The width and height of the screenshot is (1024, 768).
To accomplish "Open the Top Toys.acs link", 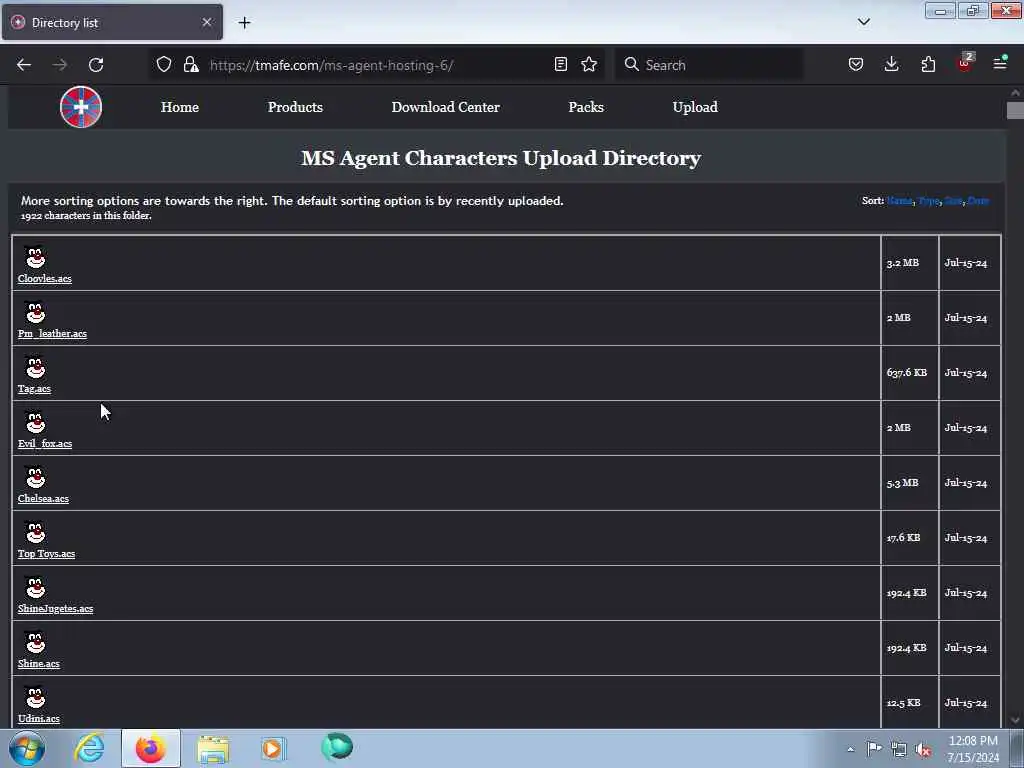I will 46,554.
